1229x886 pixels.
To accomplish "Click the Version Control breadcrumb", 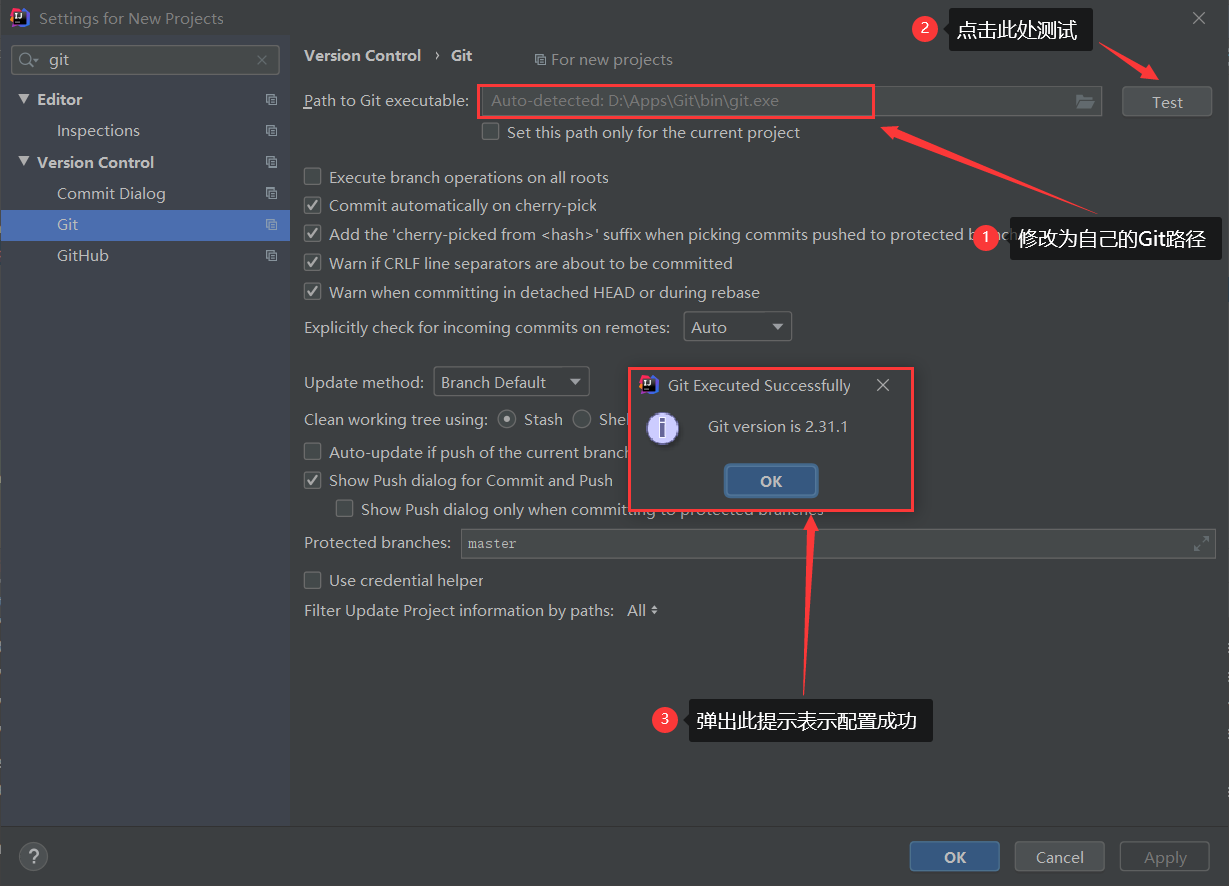I will (x=362, y=56).
